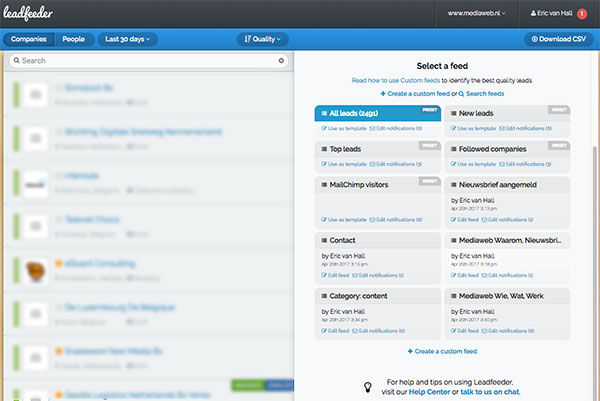Screen dimensions: 600x401
Task: Click list icon beside Contact feed
Action: (x=324, y=240)
